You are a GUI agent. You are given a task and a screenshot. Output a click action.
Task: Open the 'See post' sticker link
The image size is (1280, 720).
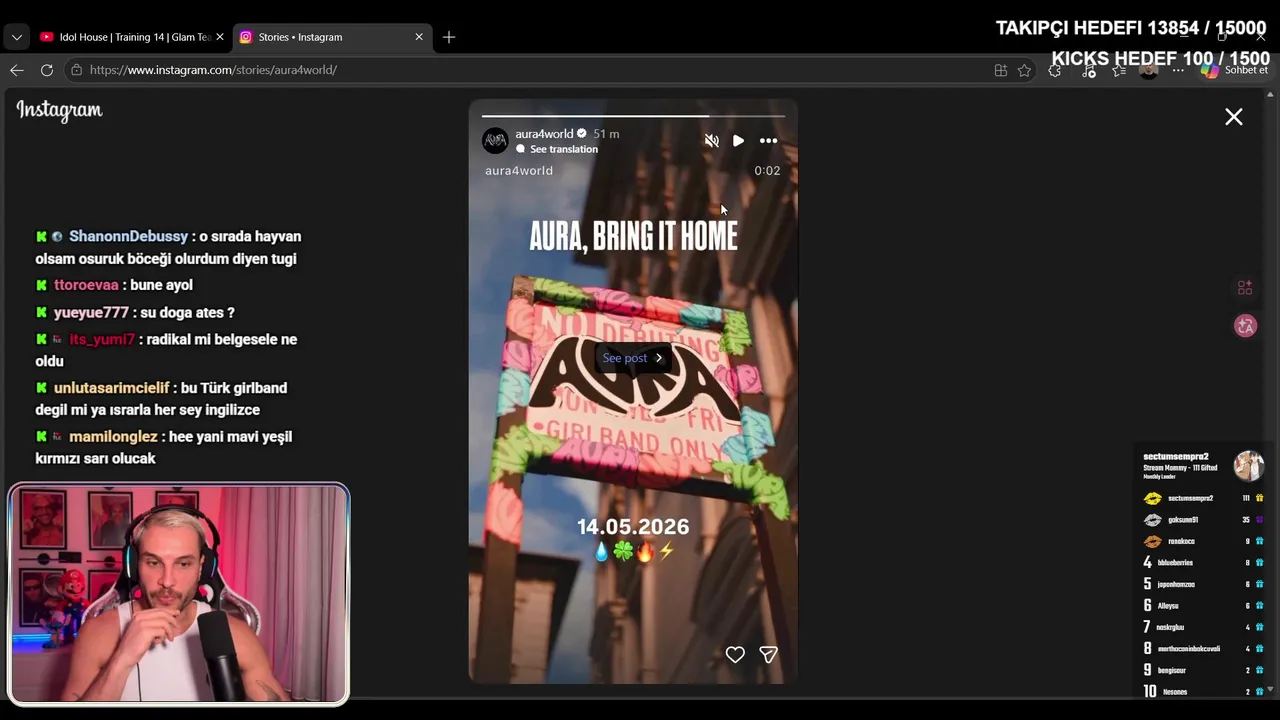(x=632, y=358)
